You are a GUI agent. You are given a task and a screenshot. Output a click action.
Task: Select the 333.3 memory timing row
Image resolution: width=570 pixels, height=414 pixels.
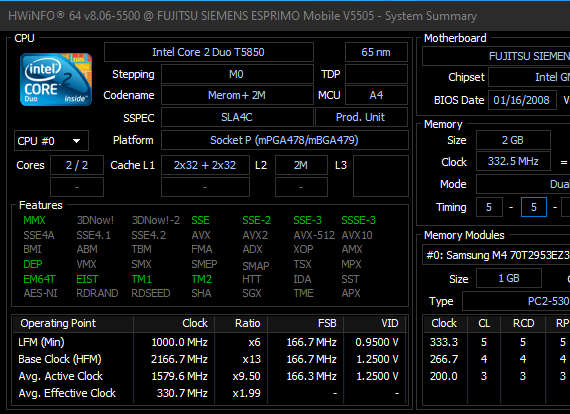pos(497,342)
